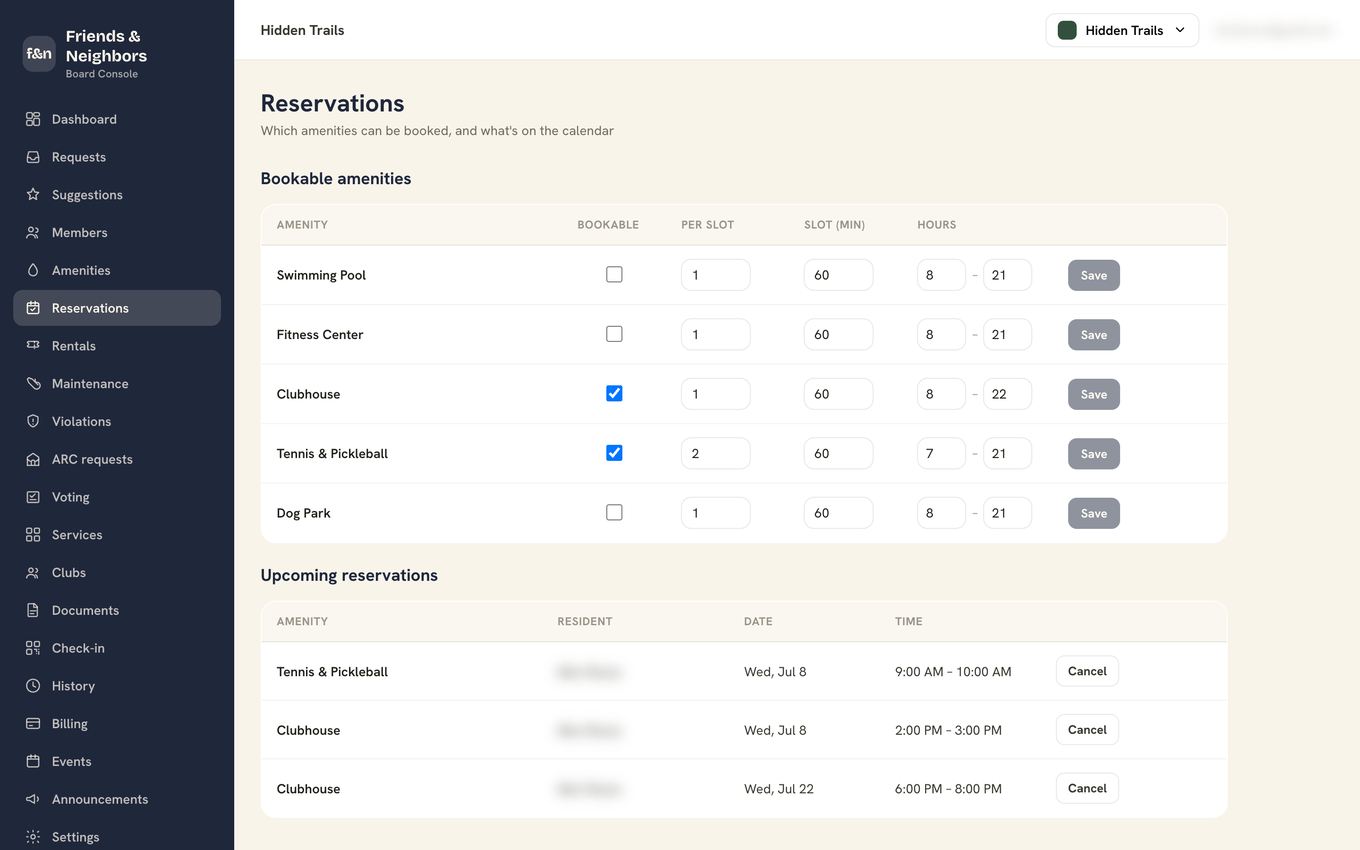Edit Swimming Pool per slot field
1360x850 pixels.
point(716,275)
